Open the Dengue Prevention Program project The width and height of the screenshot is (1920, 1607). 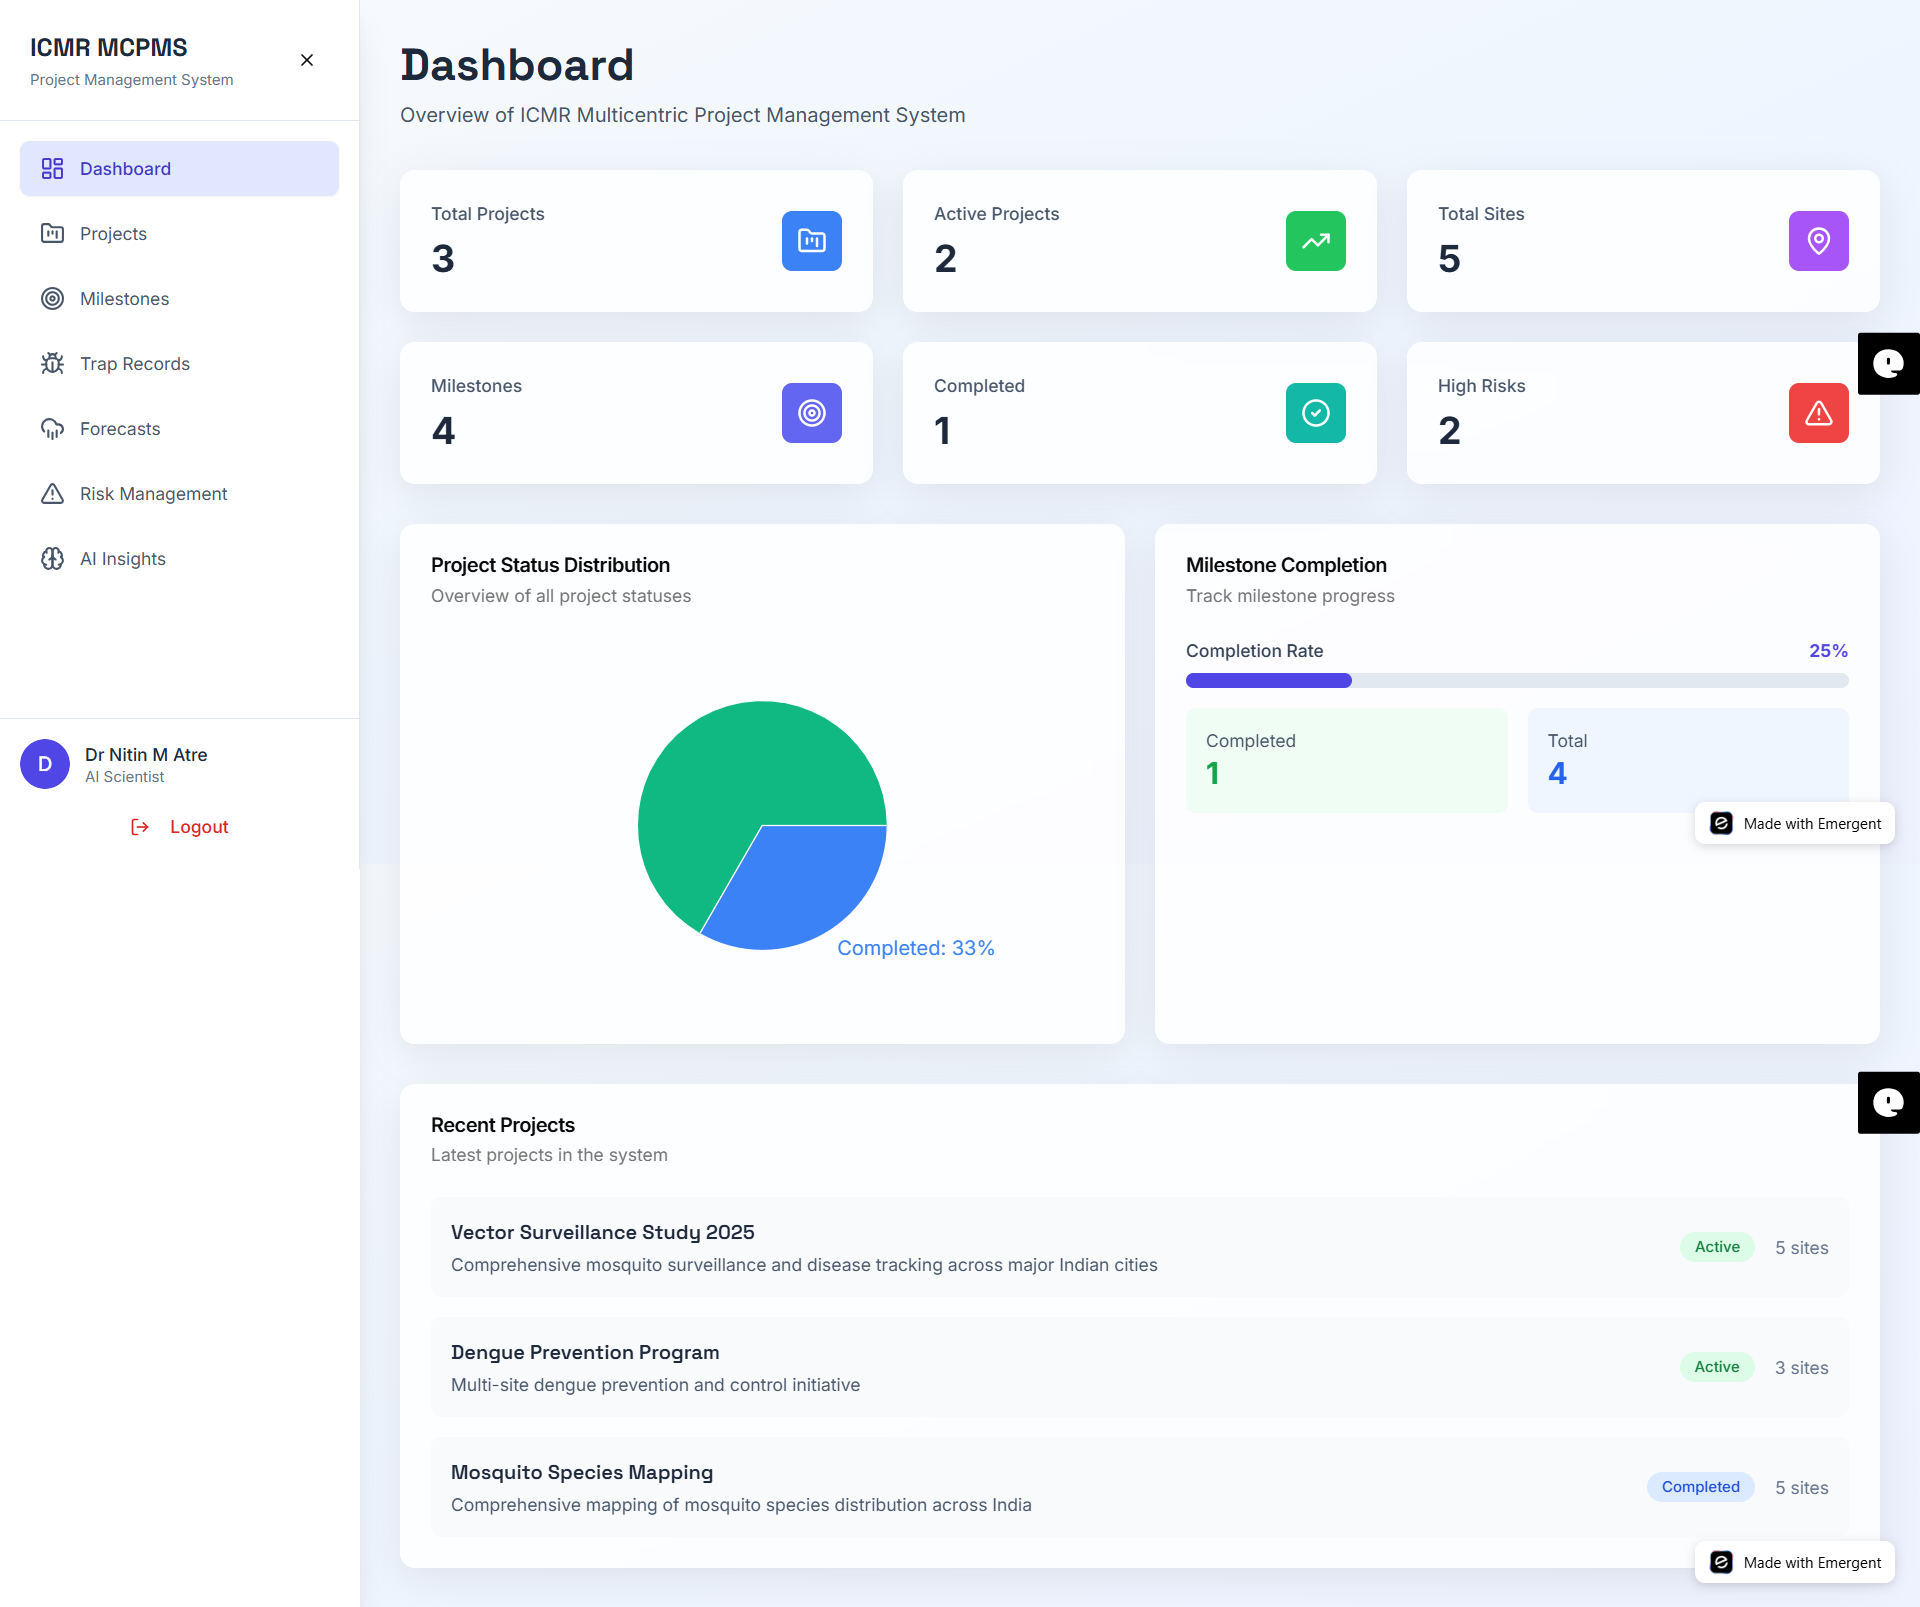tap(585, 1352)
